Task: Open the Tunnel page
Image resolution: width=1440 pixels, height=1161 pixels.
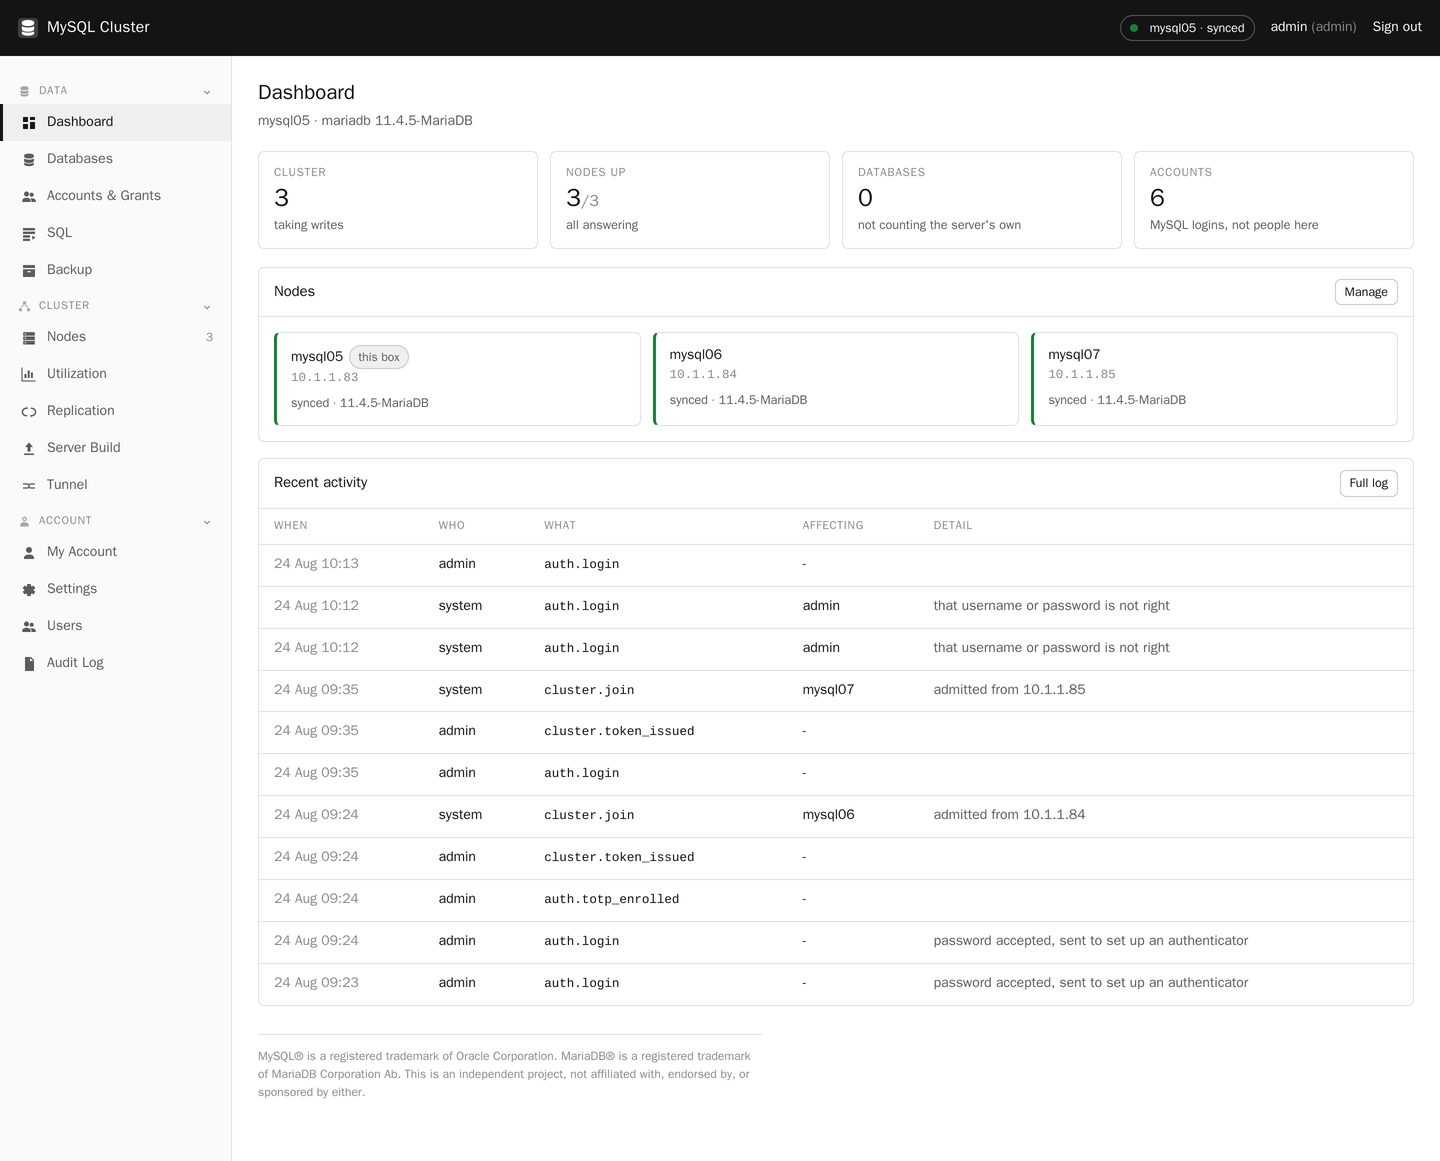Action: [116, 485]
